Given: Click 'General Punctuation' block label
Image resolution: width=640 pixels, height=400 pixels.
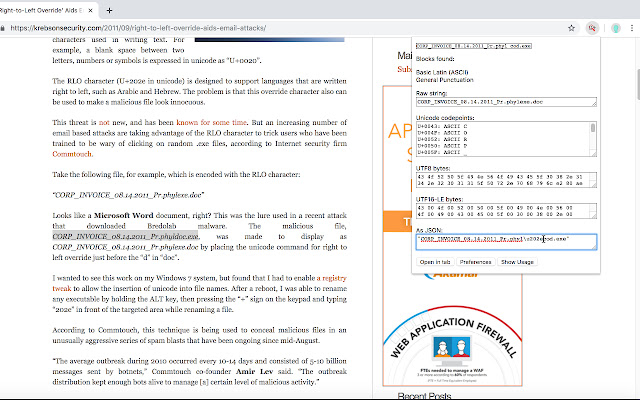Looking at the screenshot, I should coord(444,80).
